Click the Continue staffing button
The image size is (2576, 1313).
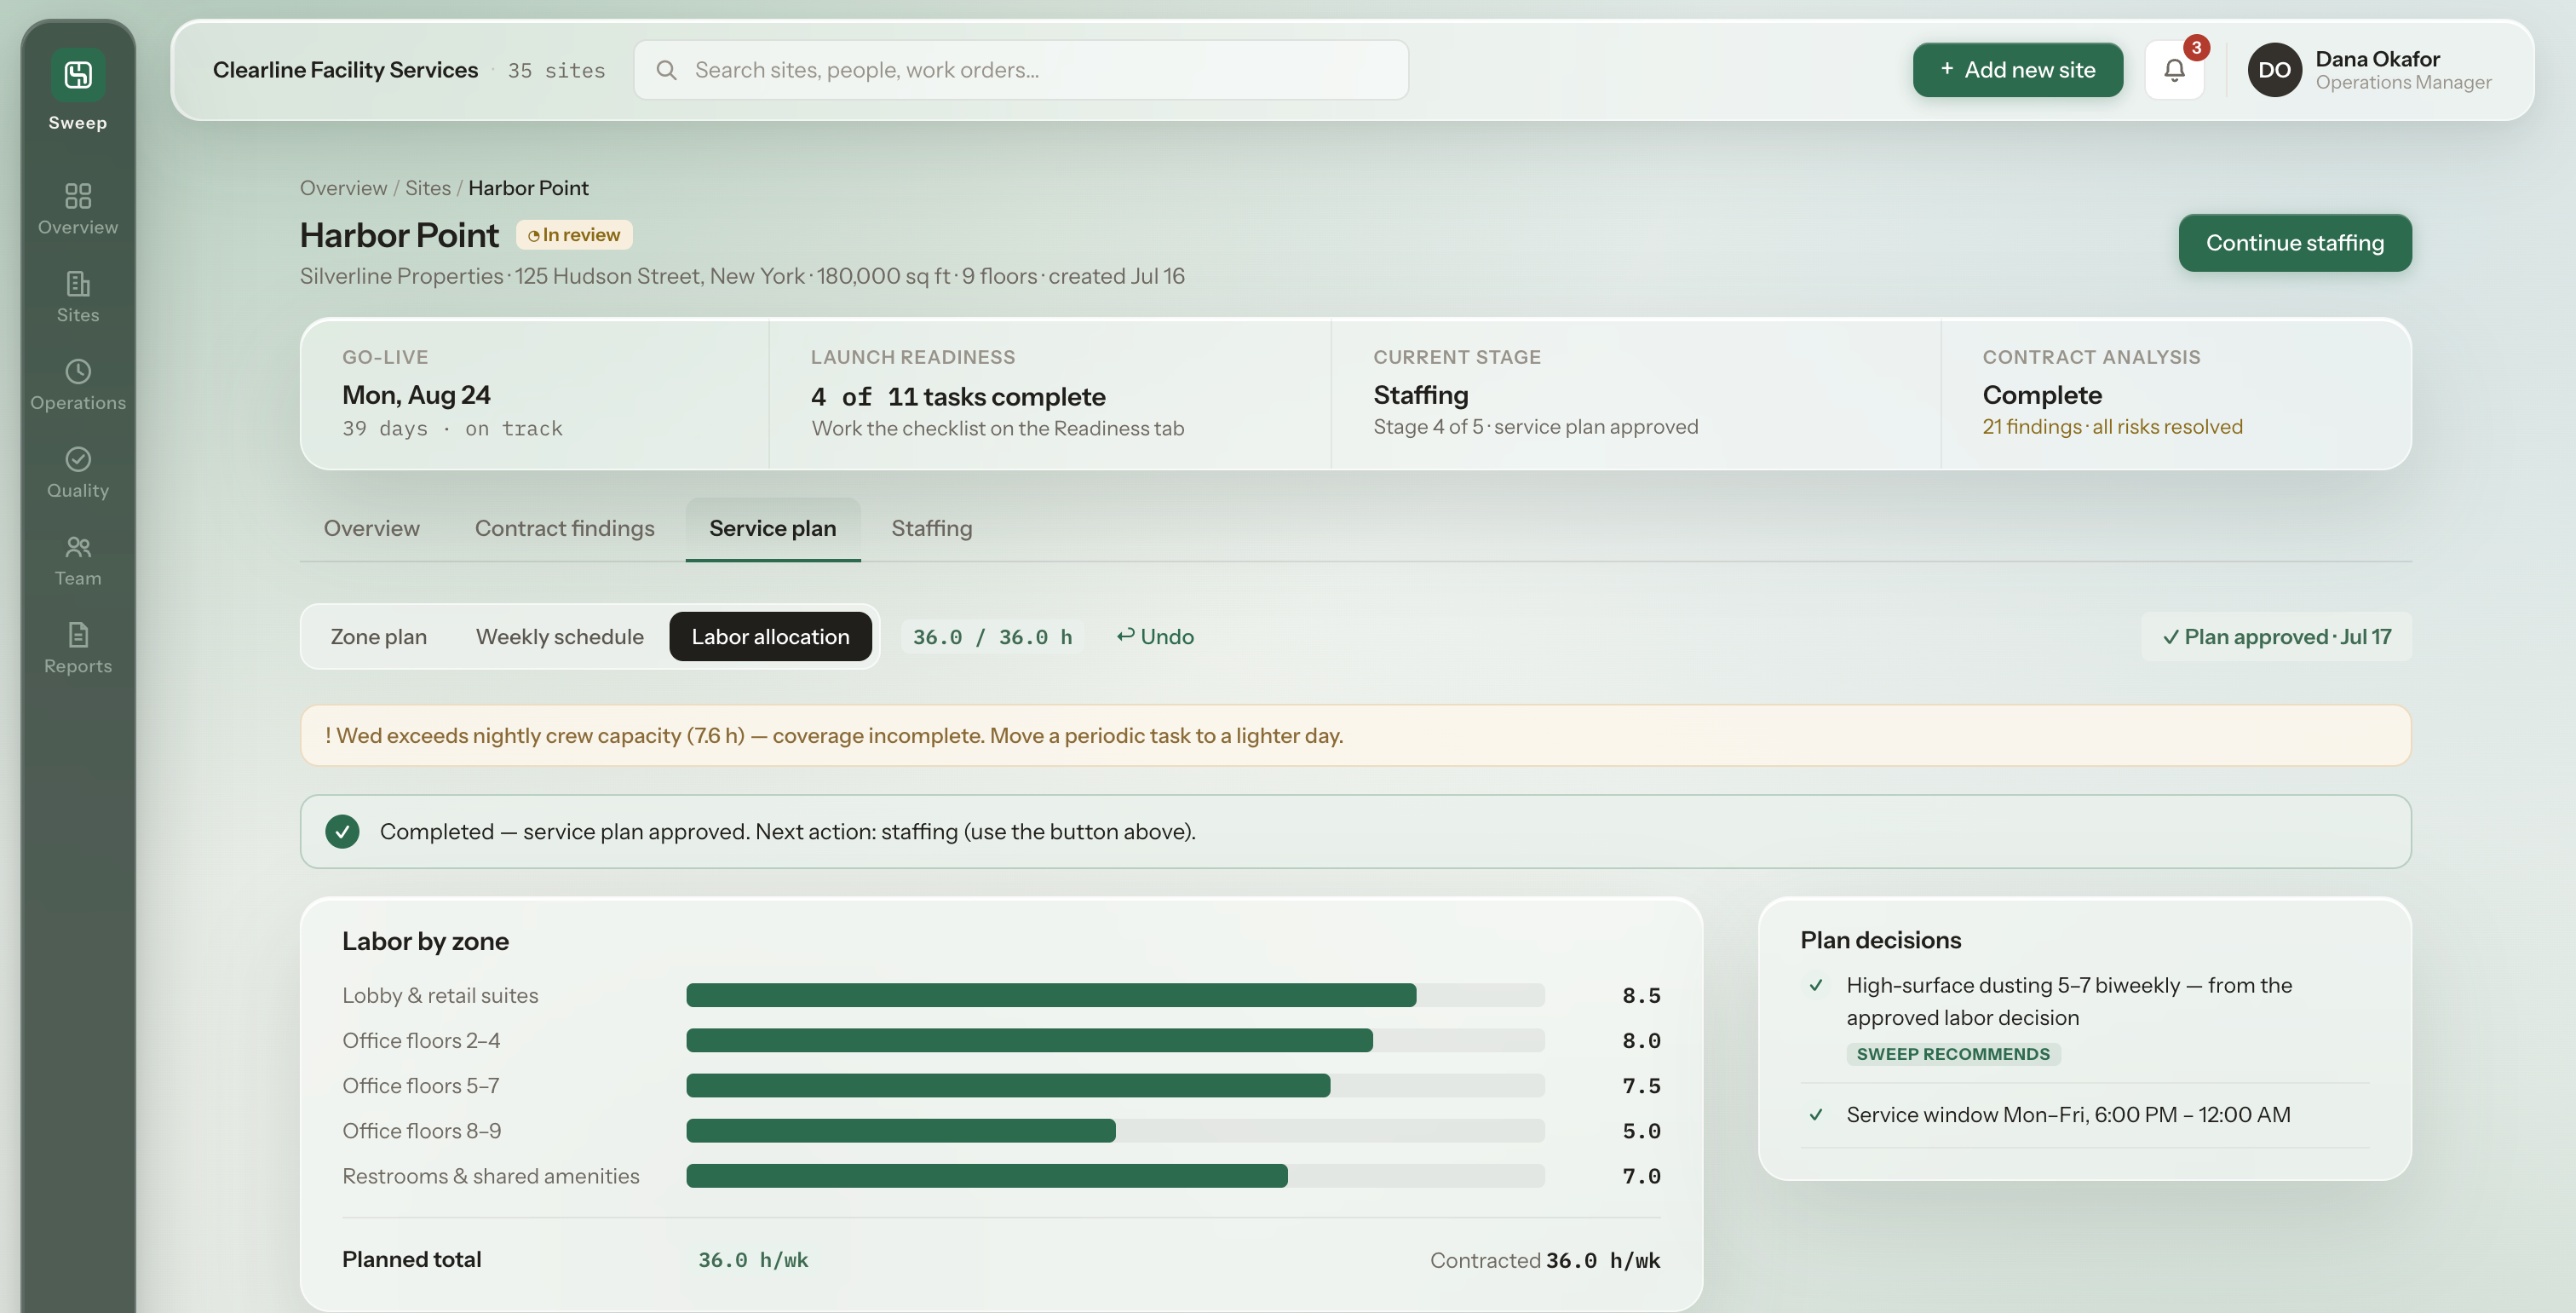pos(2294,243)
